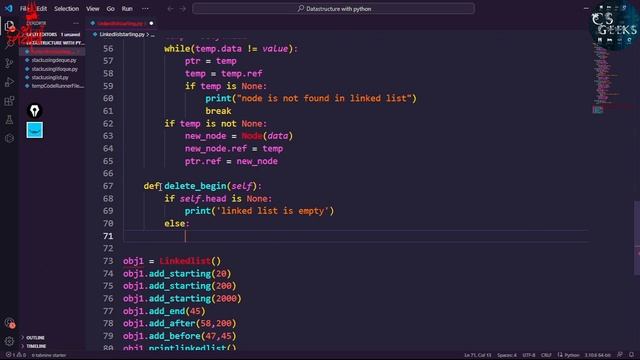The image size is (640, 360).
Task: Change Spaces: 4 indentation in status bar
Action: point(507,355)
